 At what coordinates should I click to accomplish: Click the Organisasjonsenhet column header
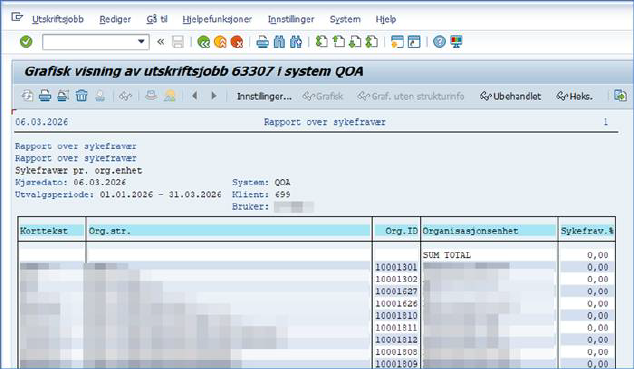pos(489,231)
